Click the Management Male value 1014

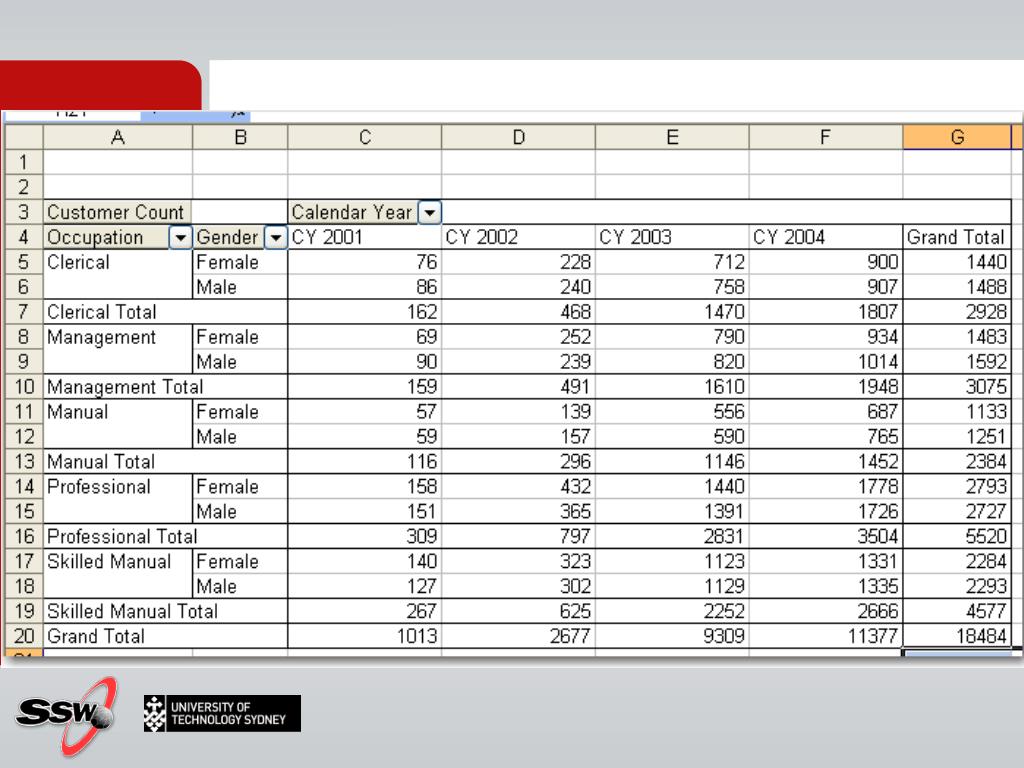(826, 362)
